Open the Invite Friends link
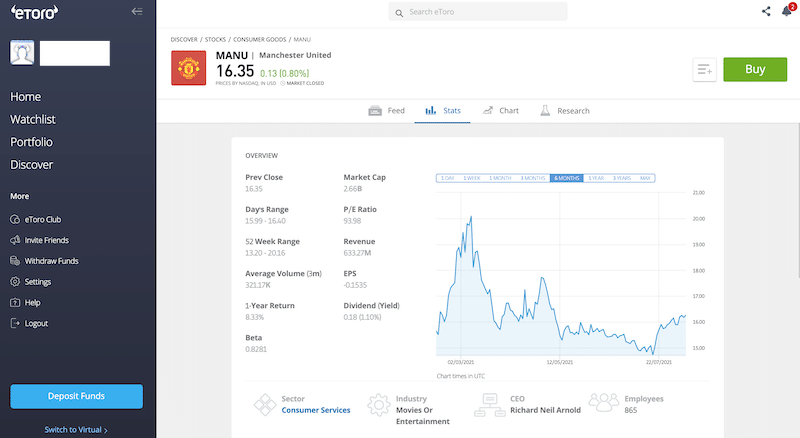 pos(46,240)
